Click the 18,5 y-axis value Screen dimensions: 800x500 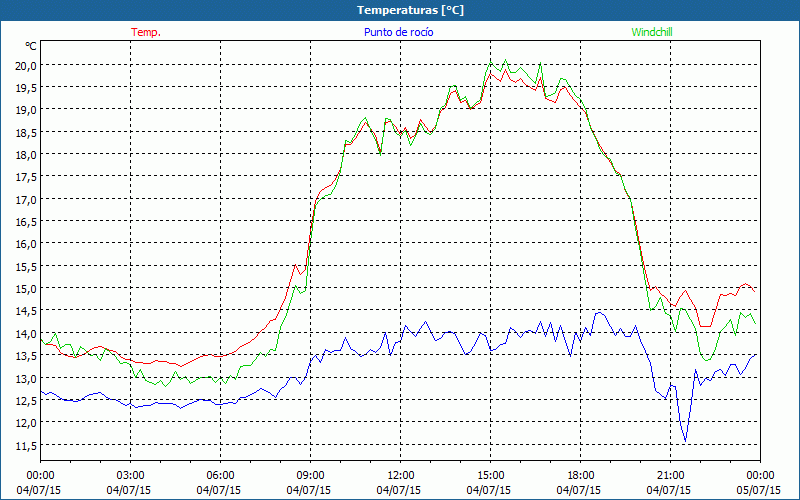point(25,132)
